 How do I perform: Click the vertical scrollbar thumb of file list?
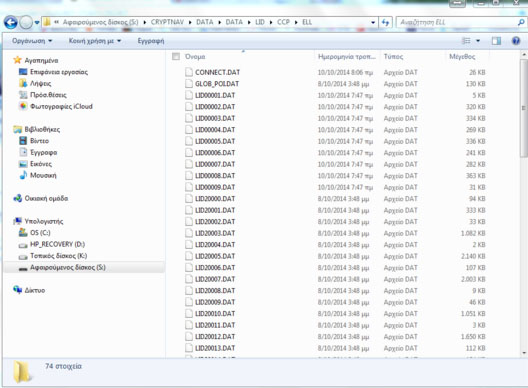pos(524,108)
